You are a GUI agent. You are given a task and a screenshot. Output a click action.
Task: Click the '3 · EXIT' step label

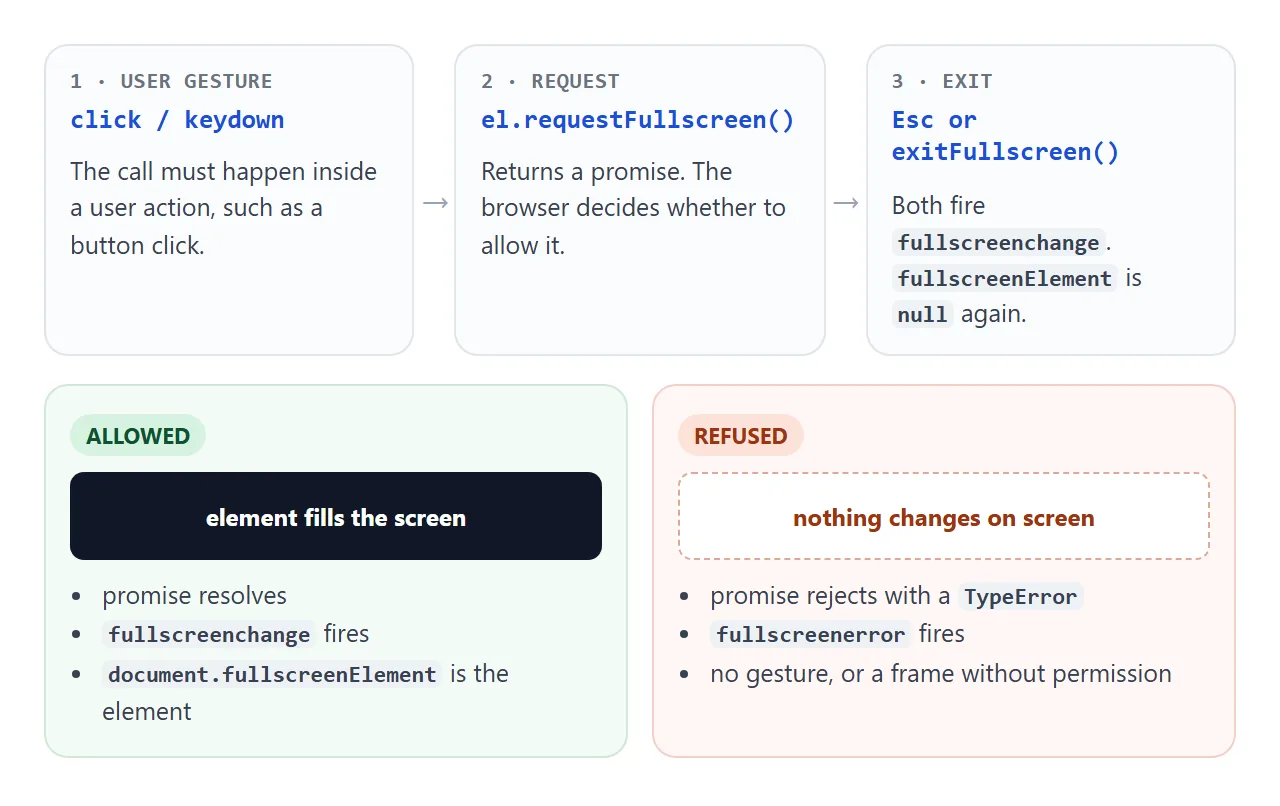942,82
